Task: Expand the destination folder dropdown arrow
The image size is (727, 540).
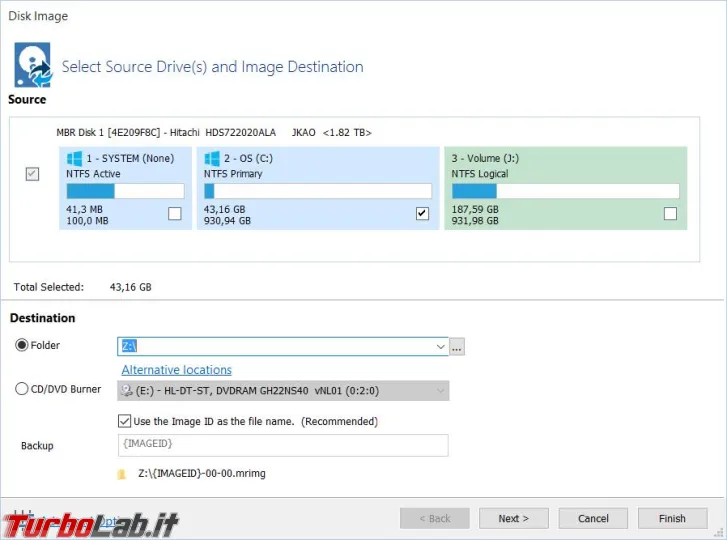Action: (440, 347)
